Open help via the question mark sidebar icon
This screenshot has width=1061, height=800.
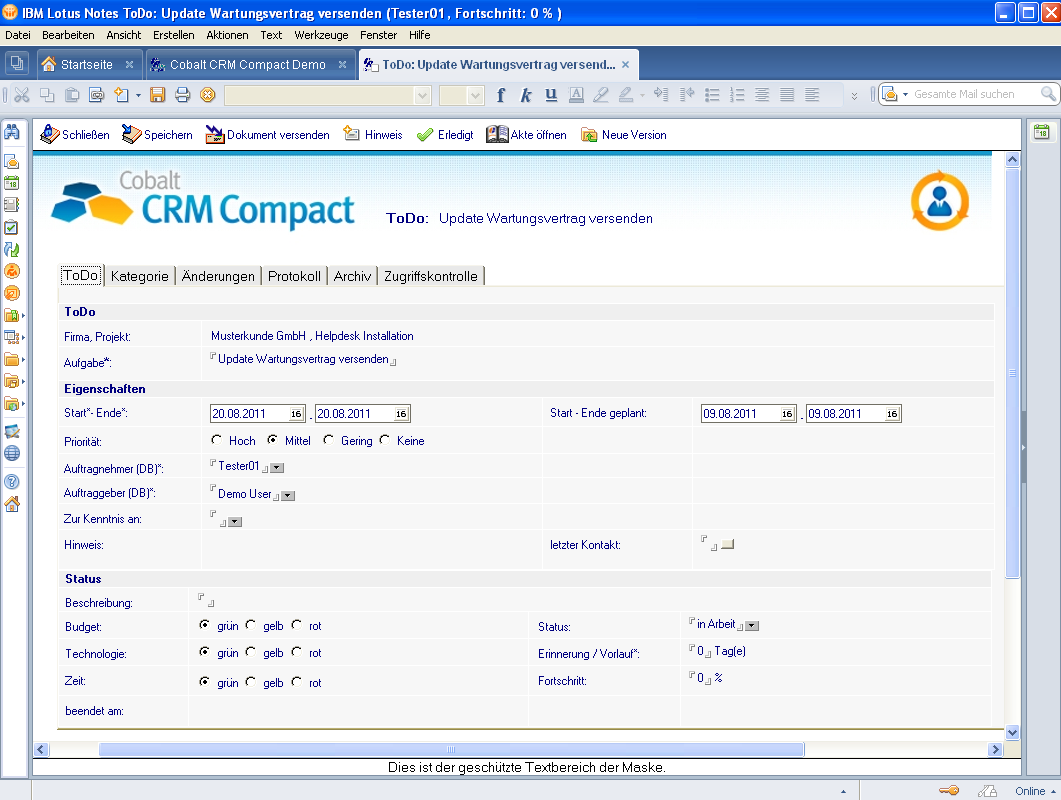(x=12, y=482)
